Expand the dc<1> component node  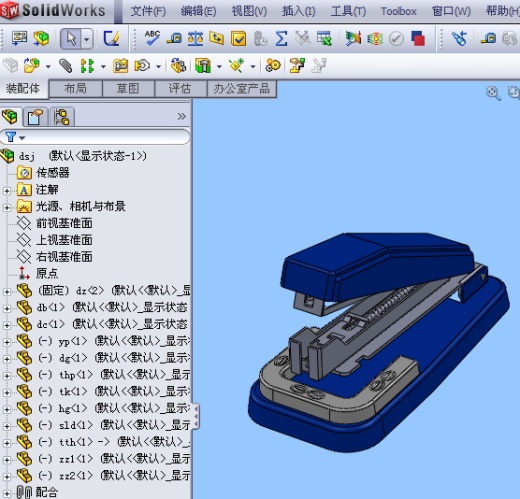coord(7,325)
